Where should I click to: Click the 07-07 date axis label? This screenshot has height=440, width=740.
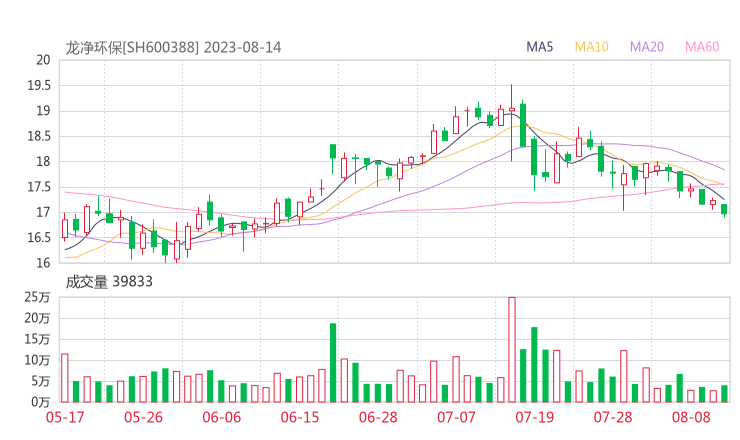pos(456,417)
